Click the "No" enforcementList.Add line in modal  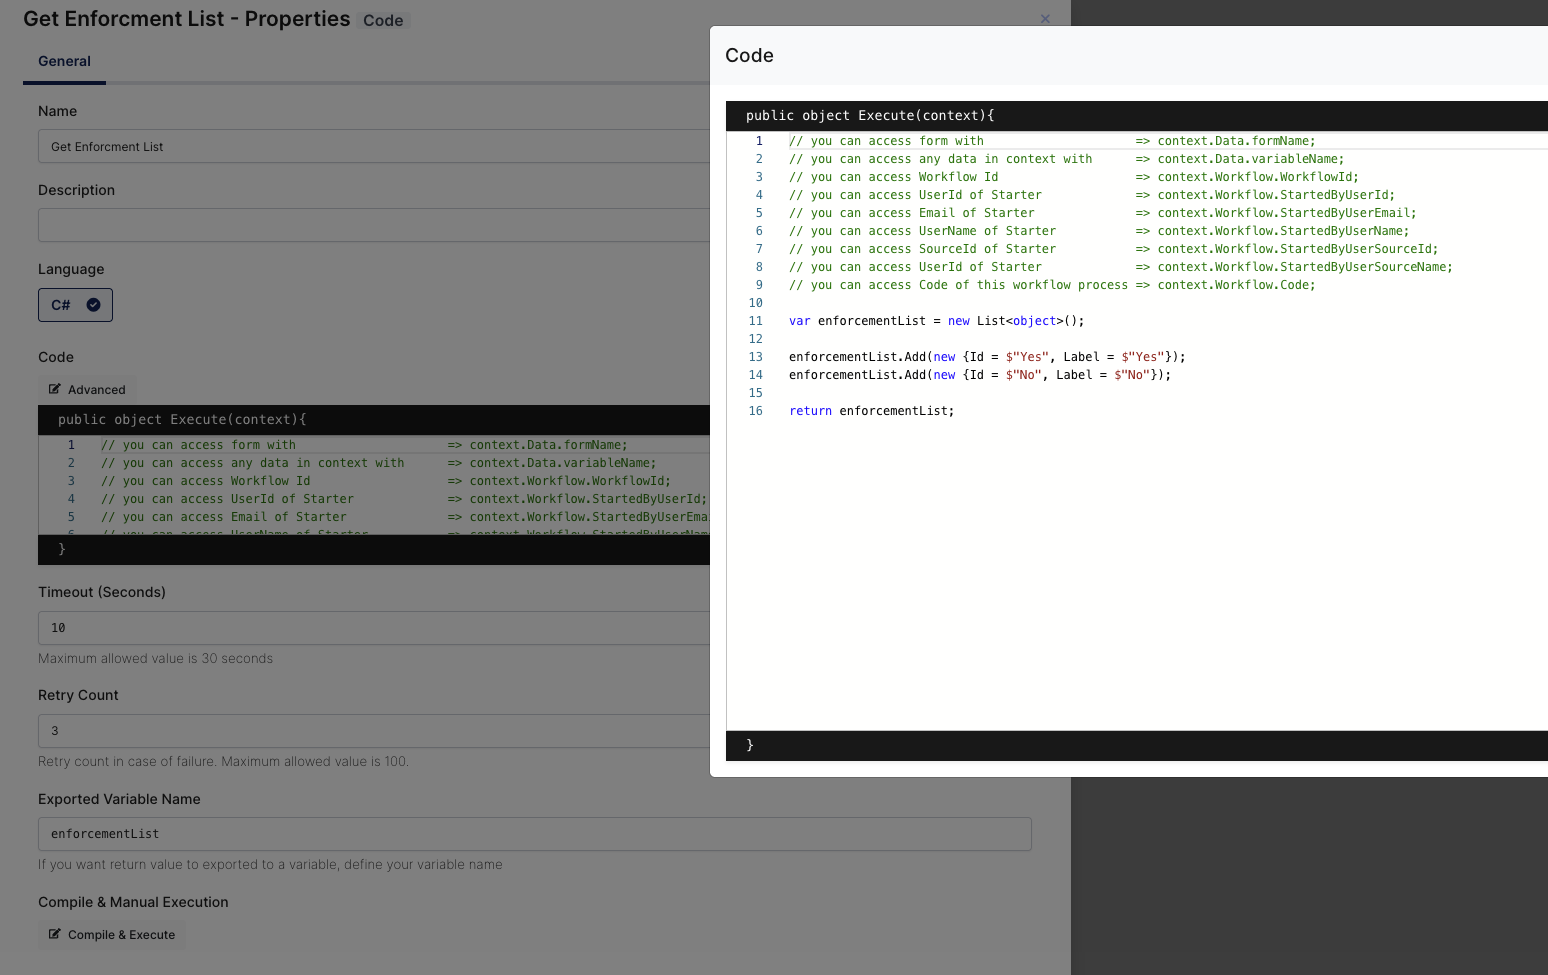point(979,375)
